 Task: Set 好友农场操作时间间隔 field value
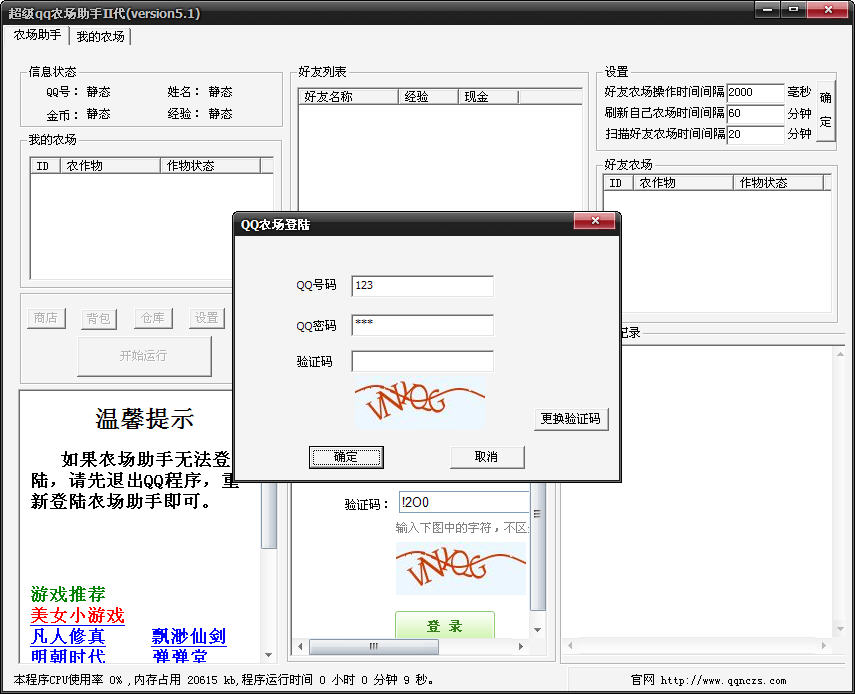[755, 92]
